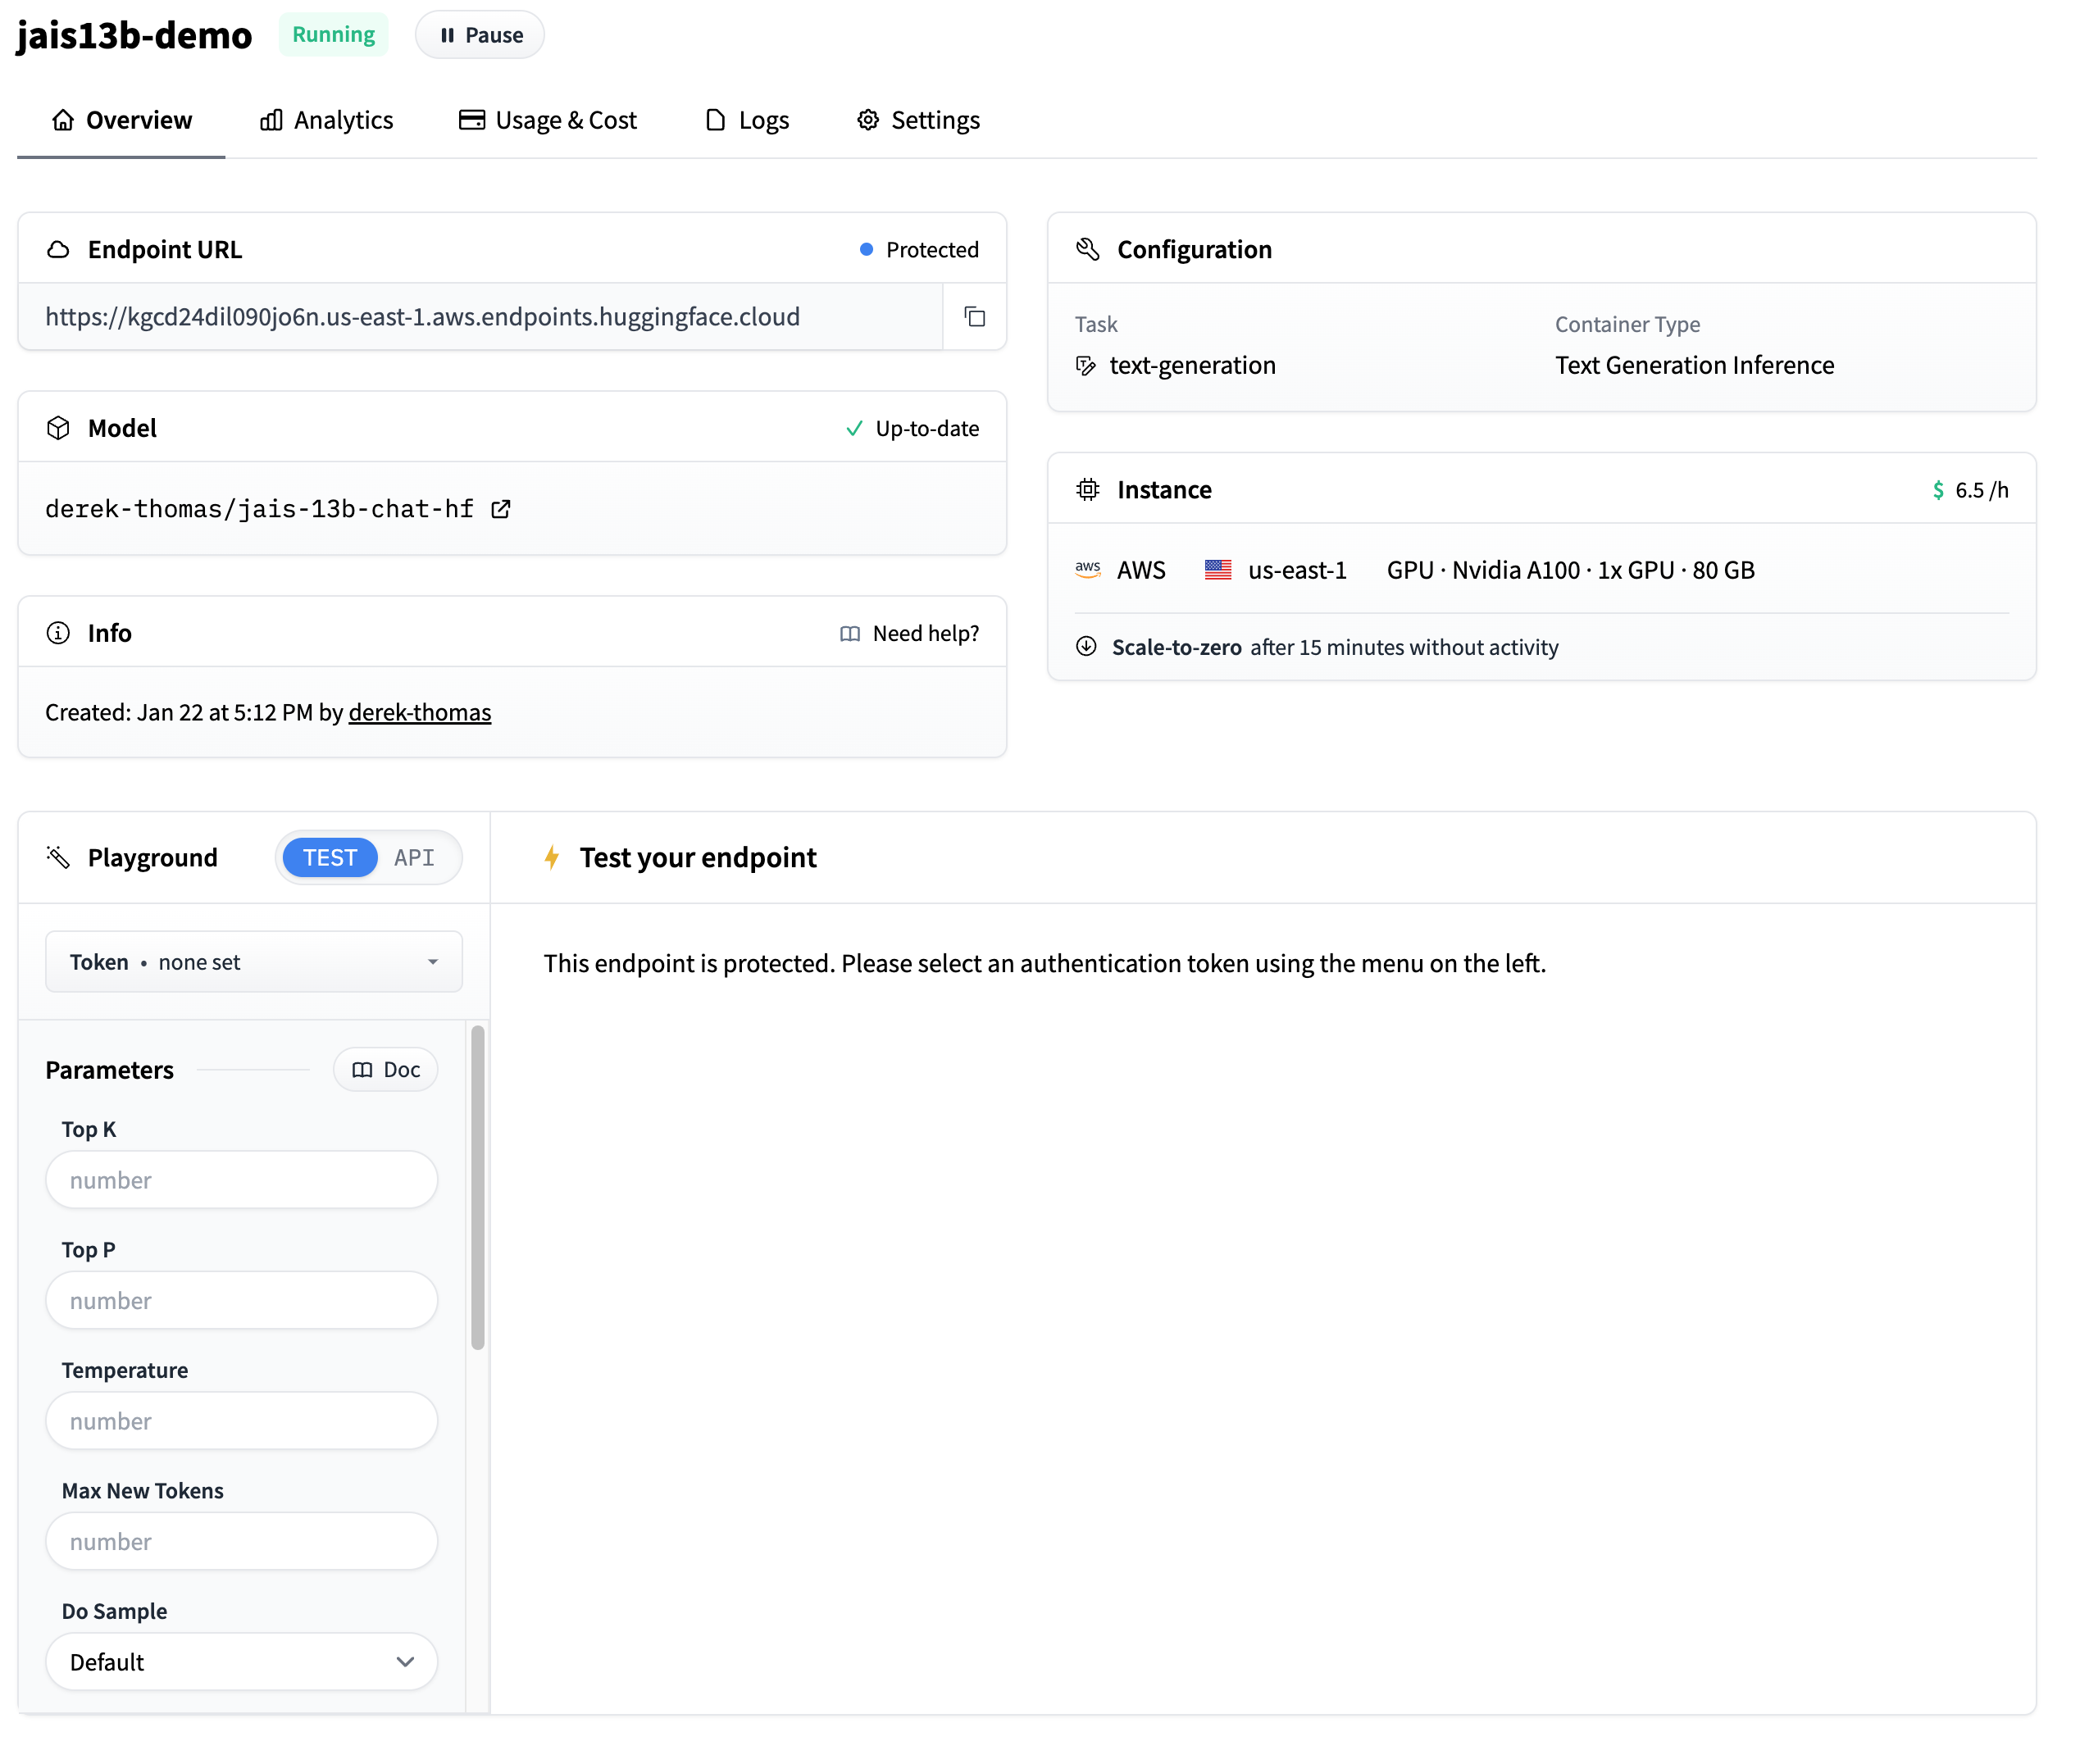This screenshot has height=1764, width=2089.
Task: Focus the Top P number field
Action: click(242, 1300)
